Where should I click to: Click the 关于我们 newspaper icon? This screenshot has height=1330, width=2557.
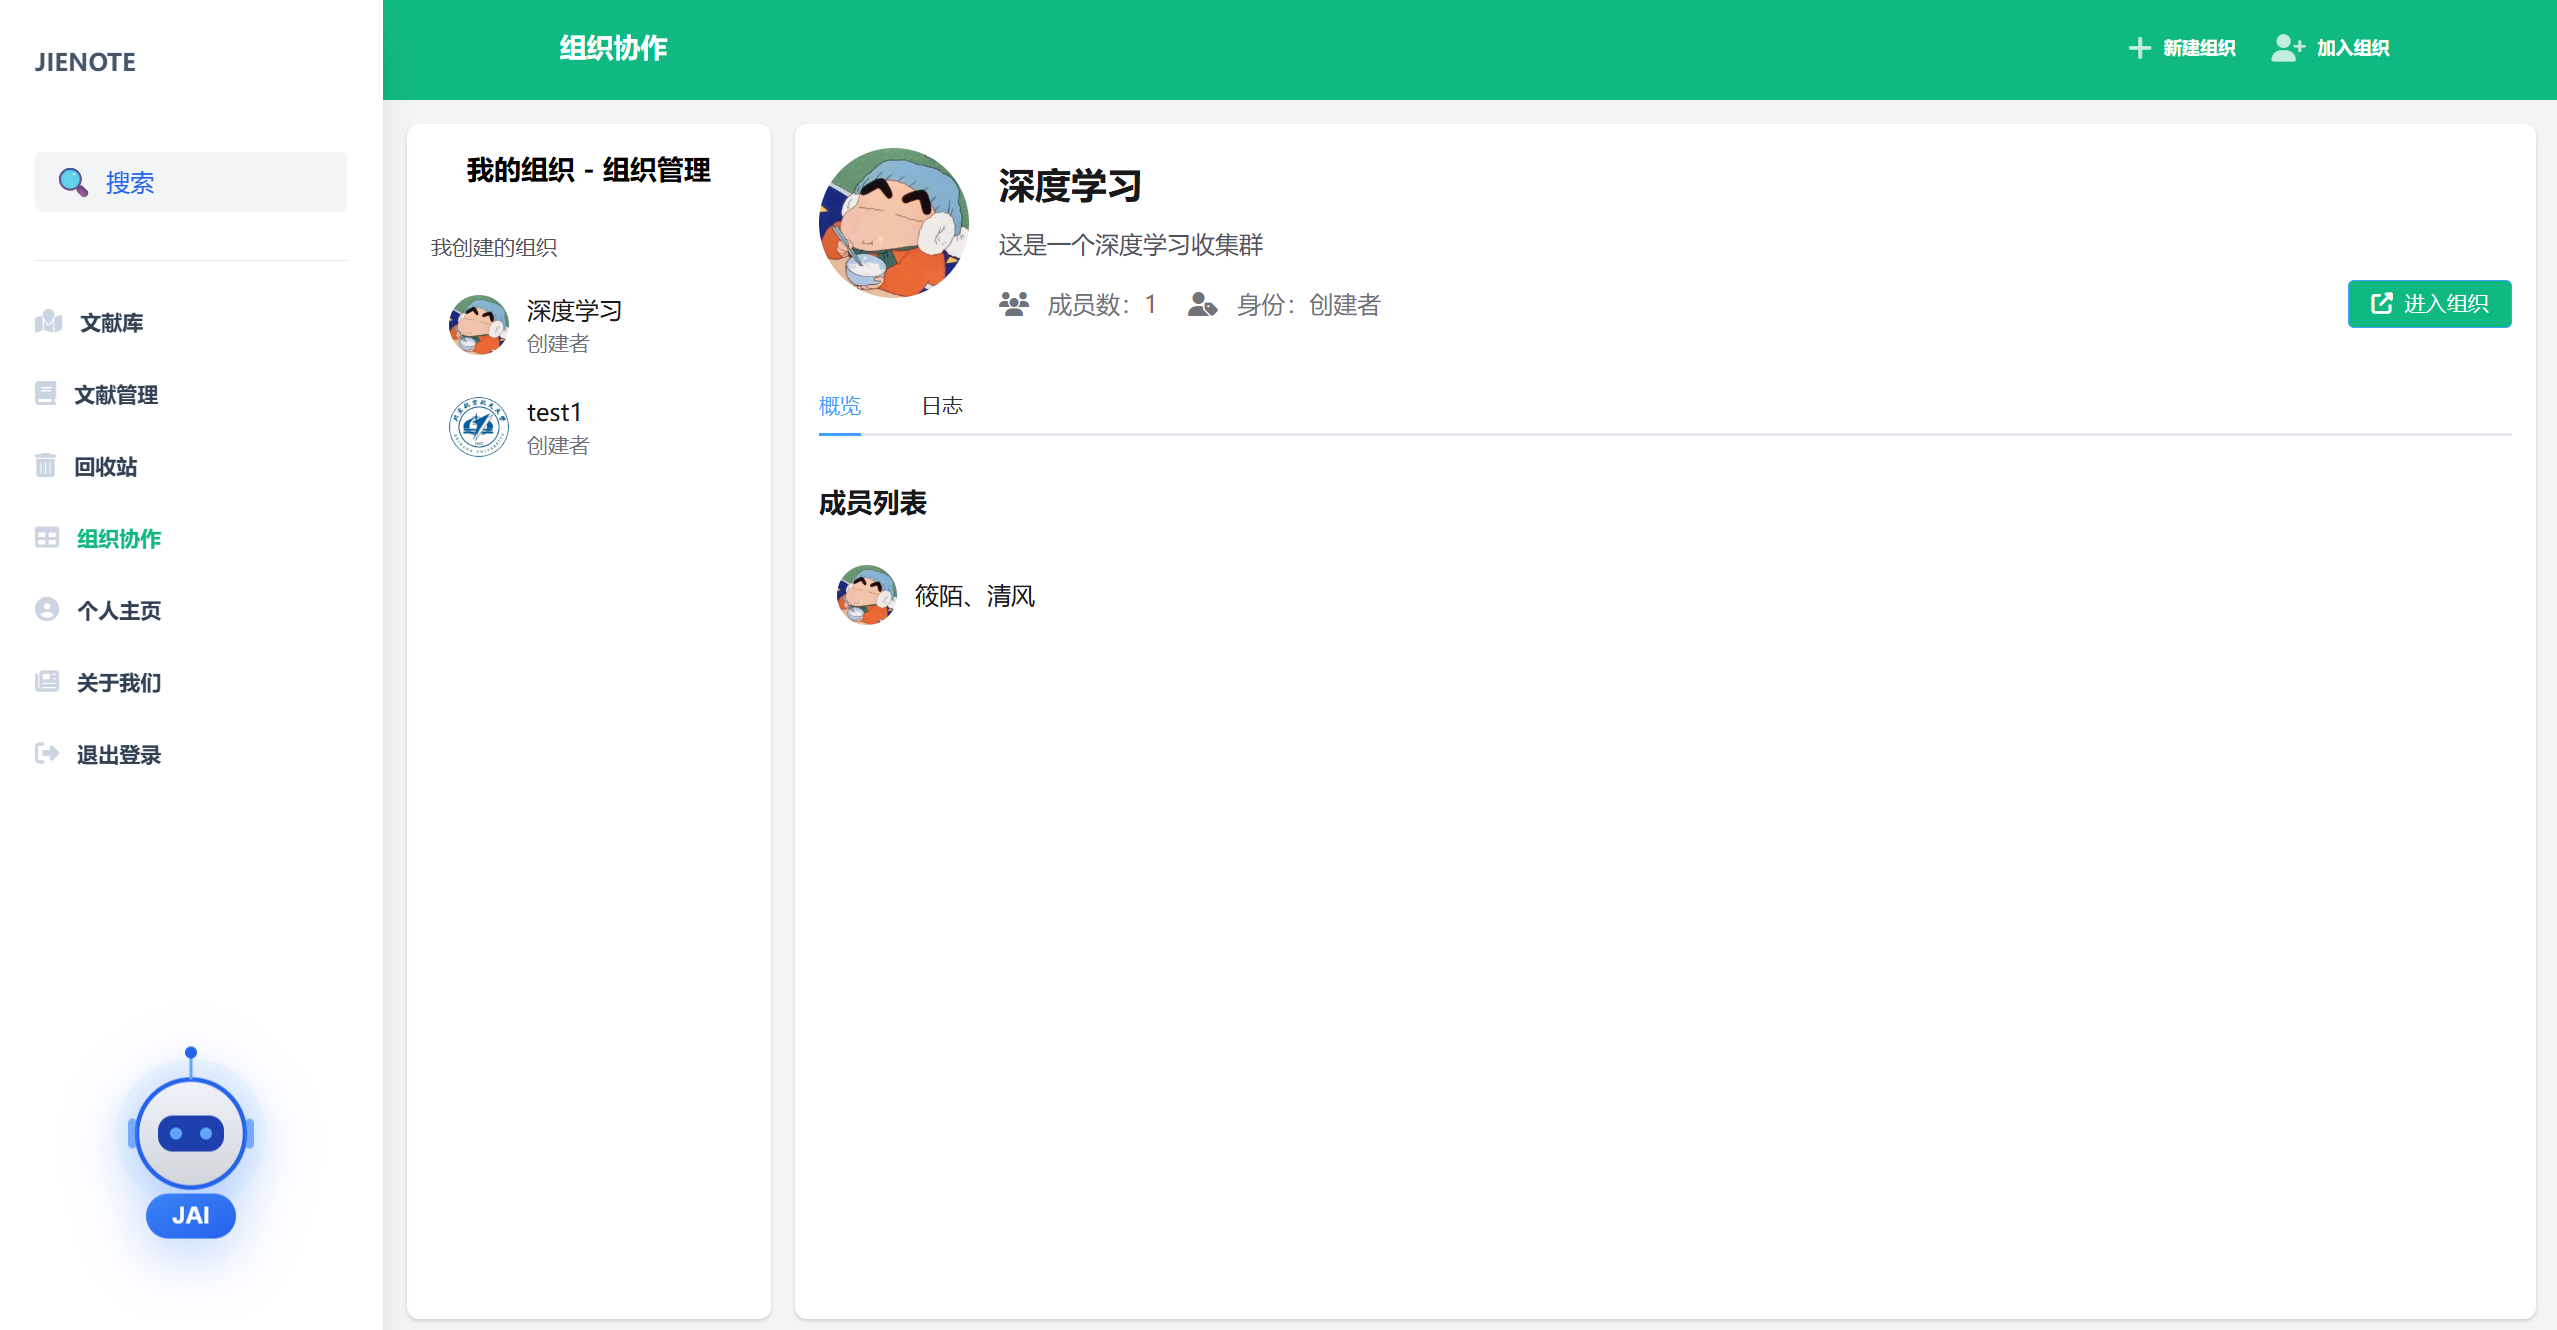tap(47, 682)
